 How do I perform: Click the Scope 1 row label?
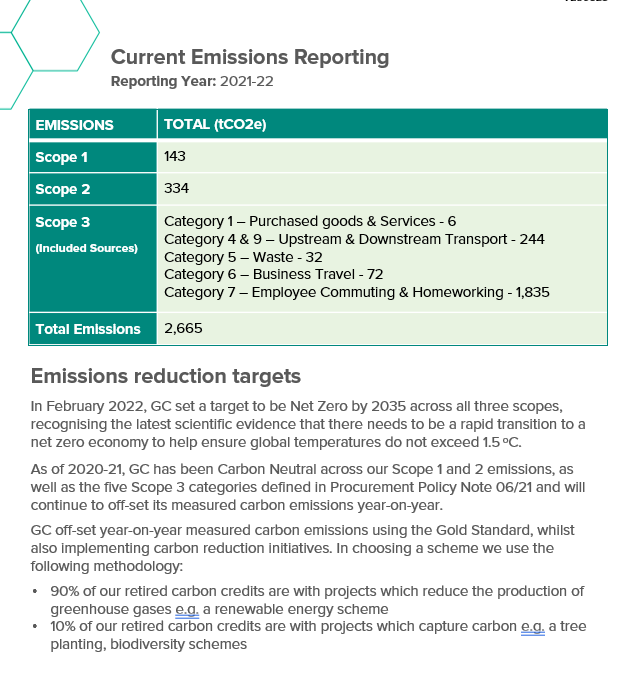(62, 157)
